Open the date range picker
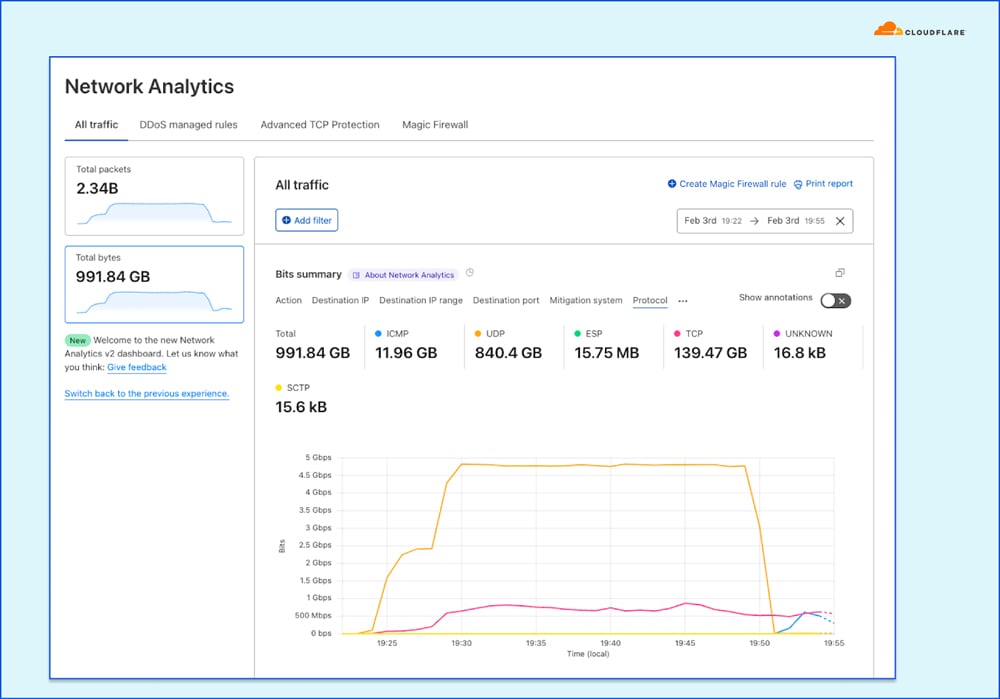This screenshot has width=1000, height=699. click(x=754, y=221)
